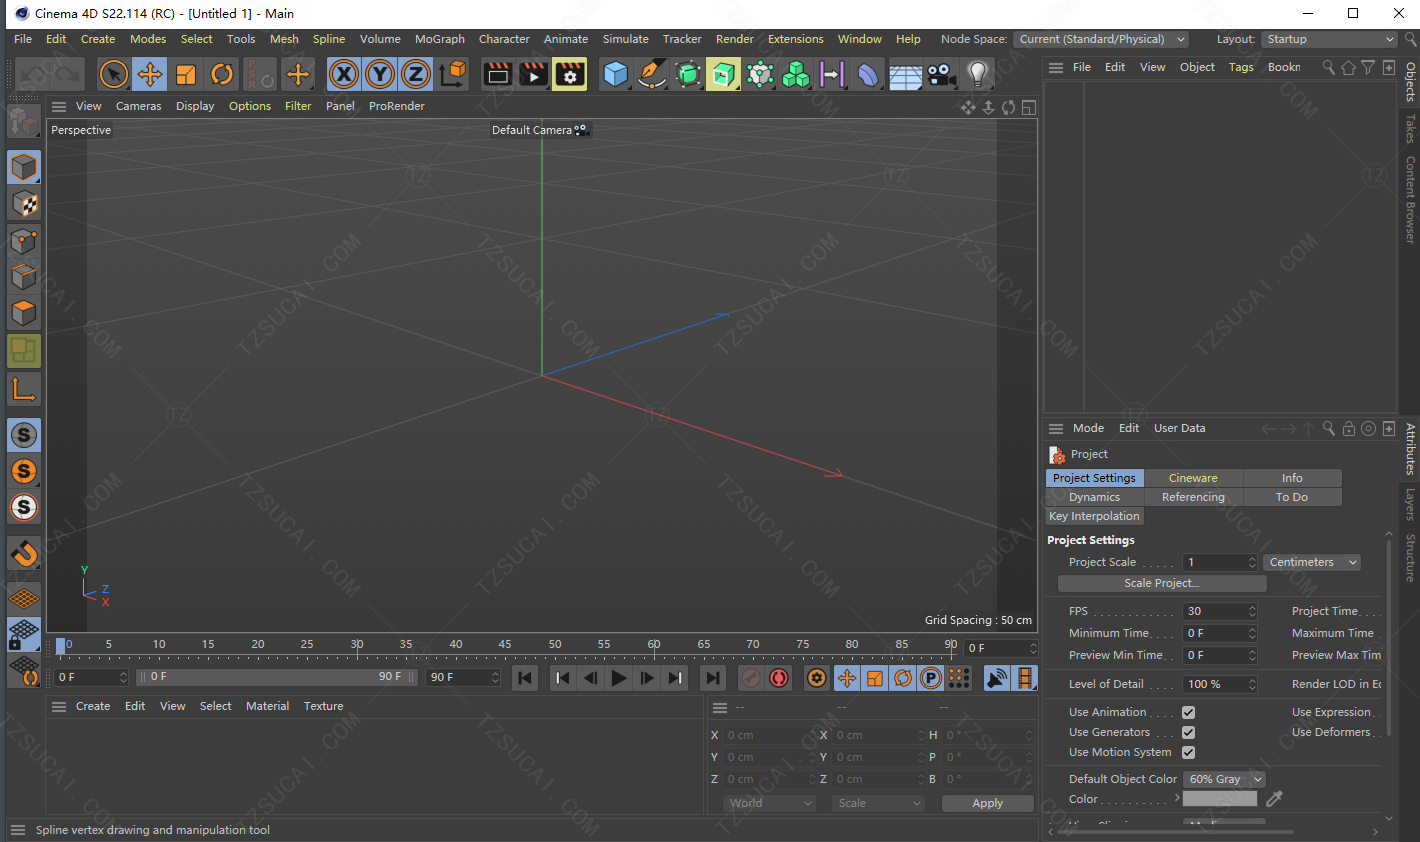Switch to Key Interpolation tab
The image size is (1420, 842).
1095,516
